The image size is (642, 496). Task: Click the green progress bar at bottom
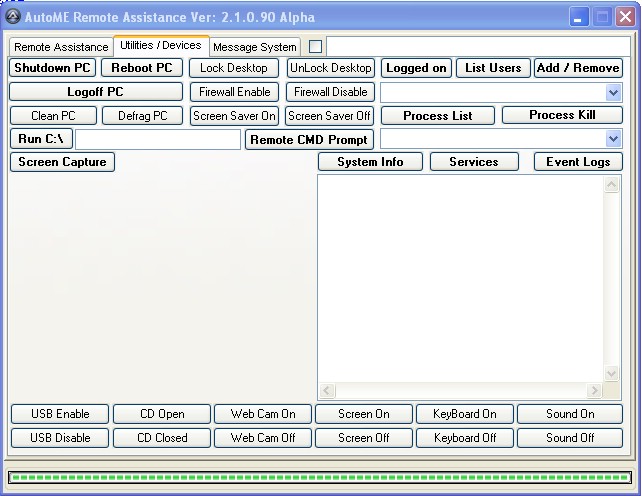(x=320, y=477)
